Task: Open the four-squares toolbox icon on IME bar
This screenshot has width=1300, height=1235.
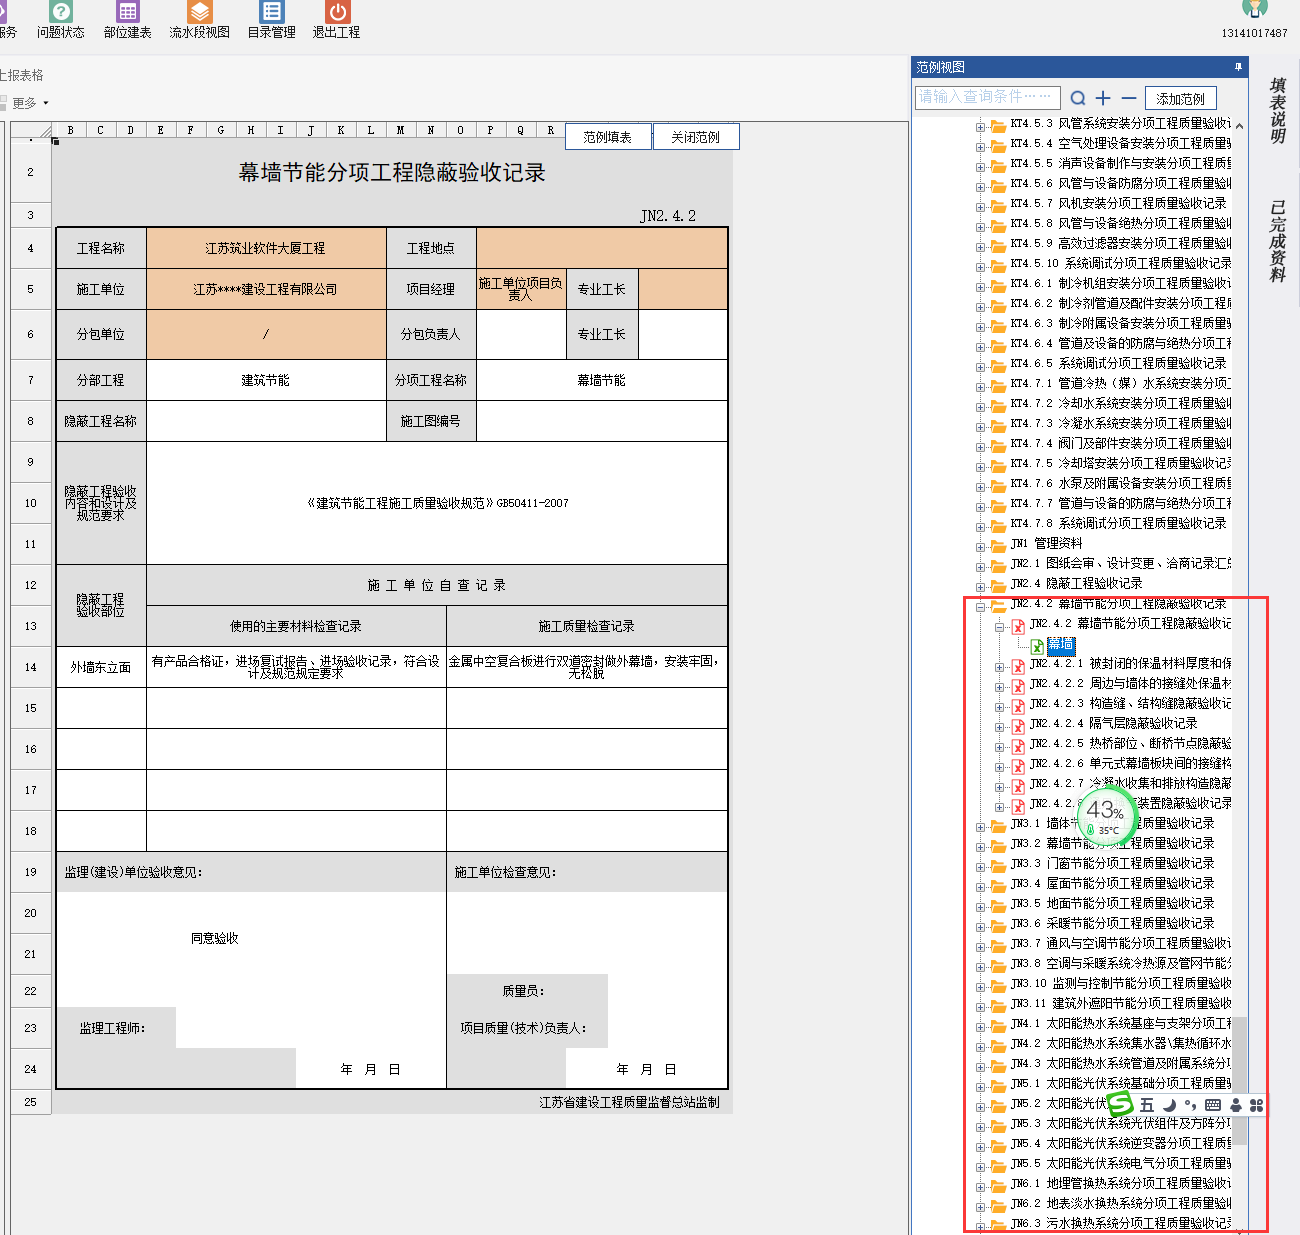Action: [x=1257, y=1105]
